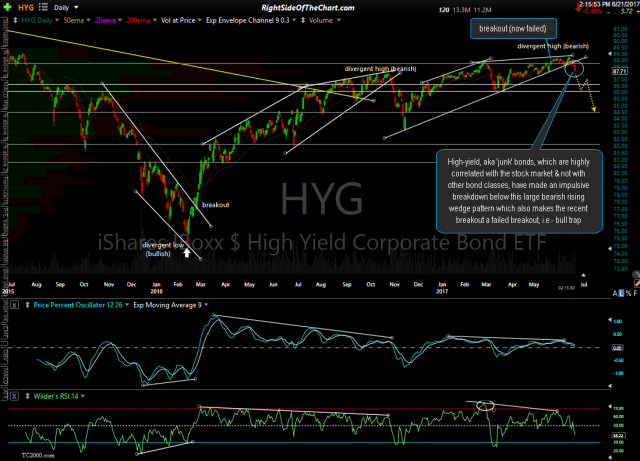Click the 13.3M volume figure
Screen dimensions: 640x461
point(461,10)
